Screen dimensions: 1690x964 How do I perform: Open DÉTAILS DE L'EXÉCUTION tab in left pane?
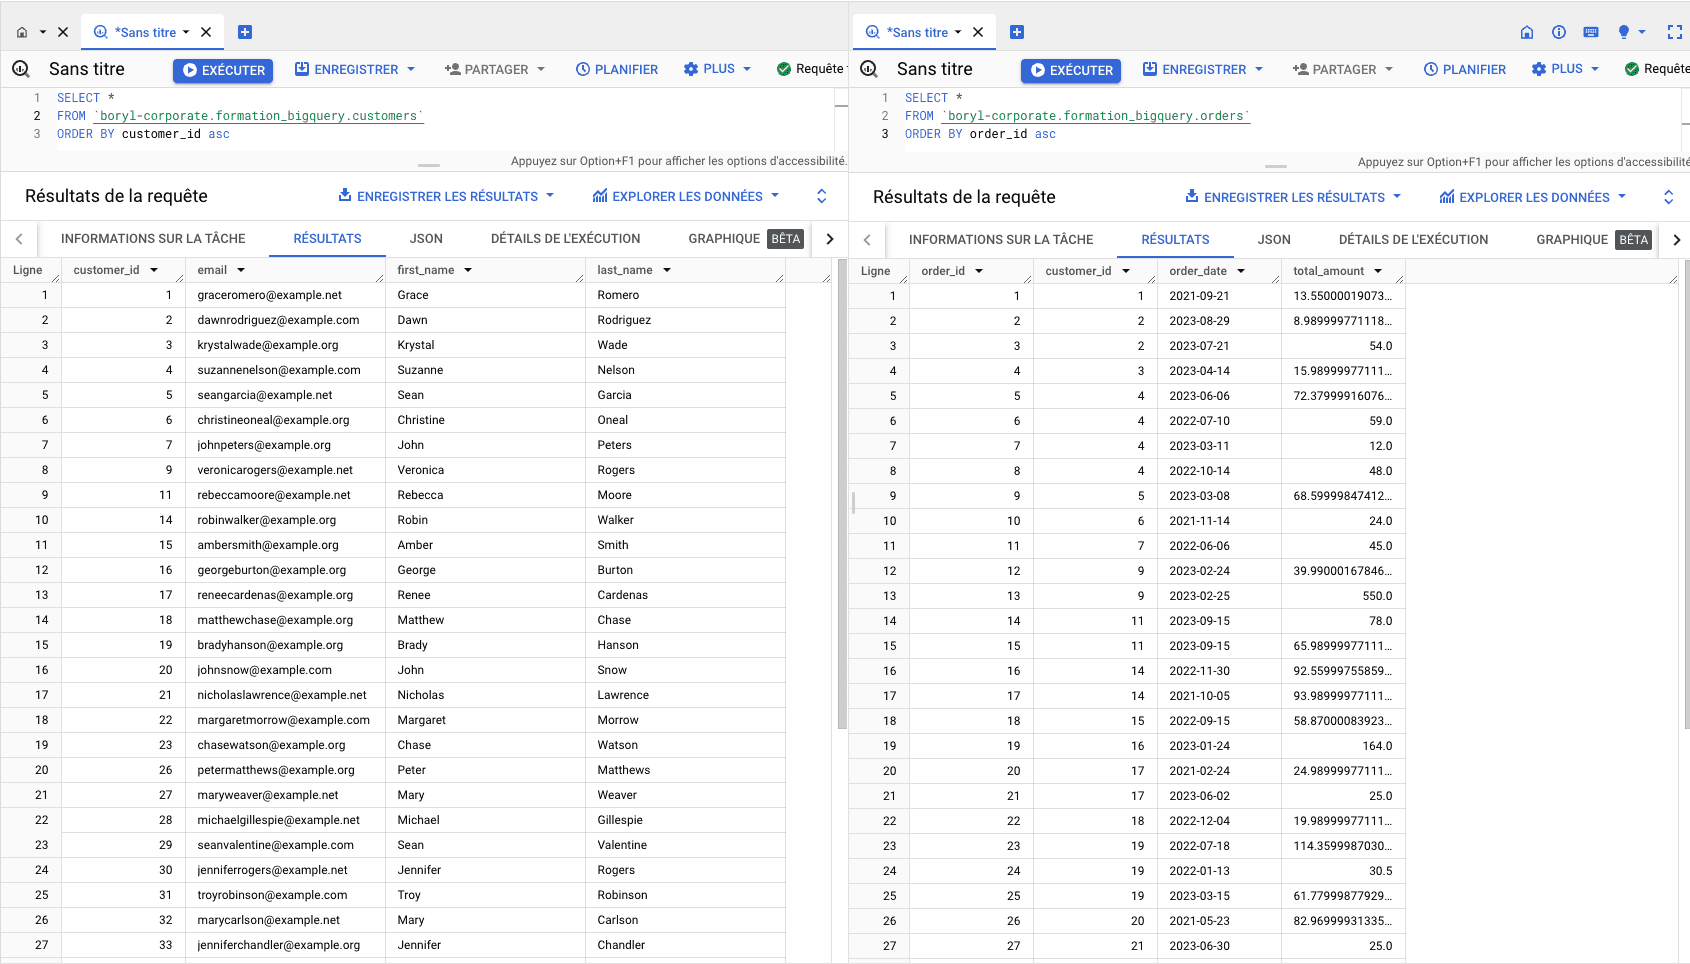565,238
